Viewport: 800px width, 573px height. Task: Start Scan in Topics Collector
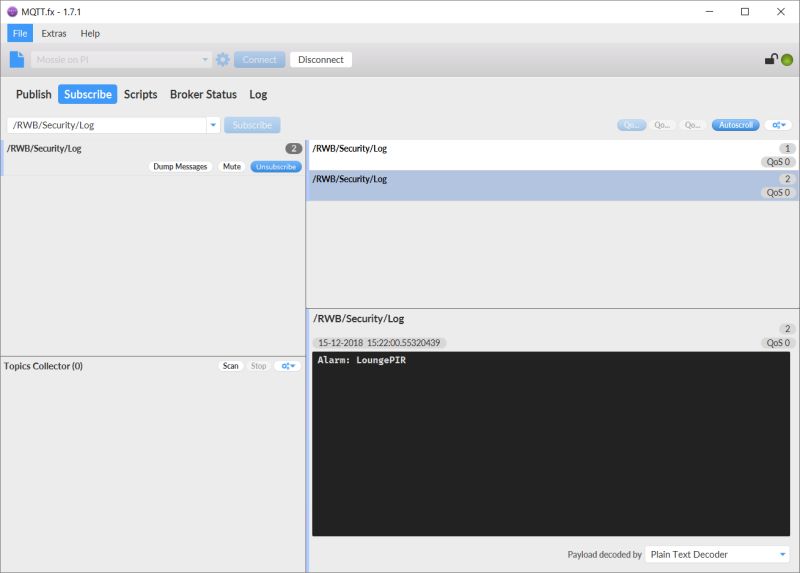tap(231, 366)
